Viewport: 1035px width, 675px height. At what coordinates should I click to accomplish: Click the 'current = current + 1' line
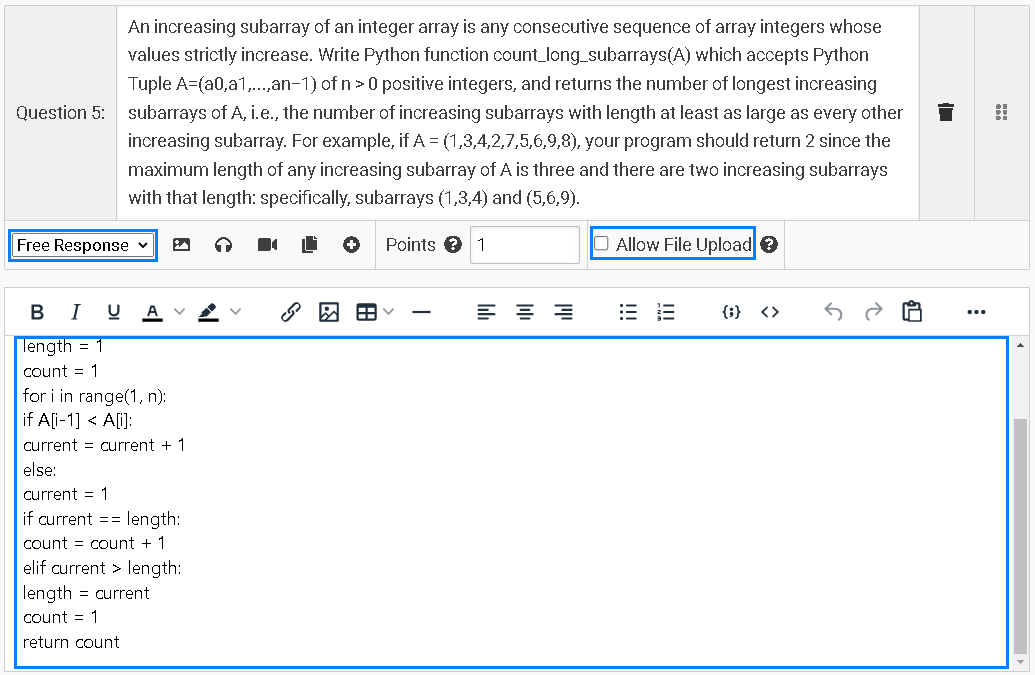pyautogui.click(x=104, y=445)
